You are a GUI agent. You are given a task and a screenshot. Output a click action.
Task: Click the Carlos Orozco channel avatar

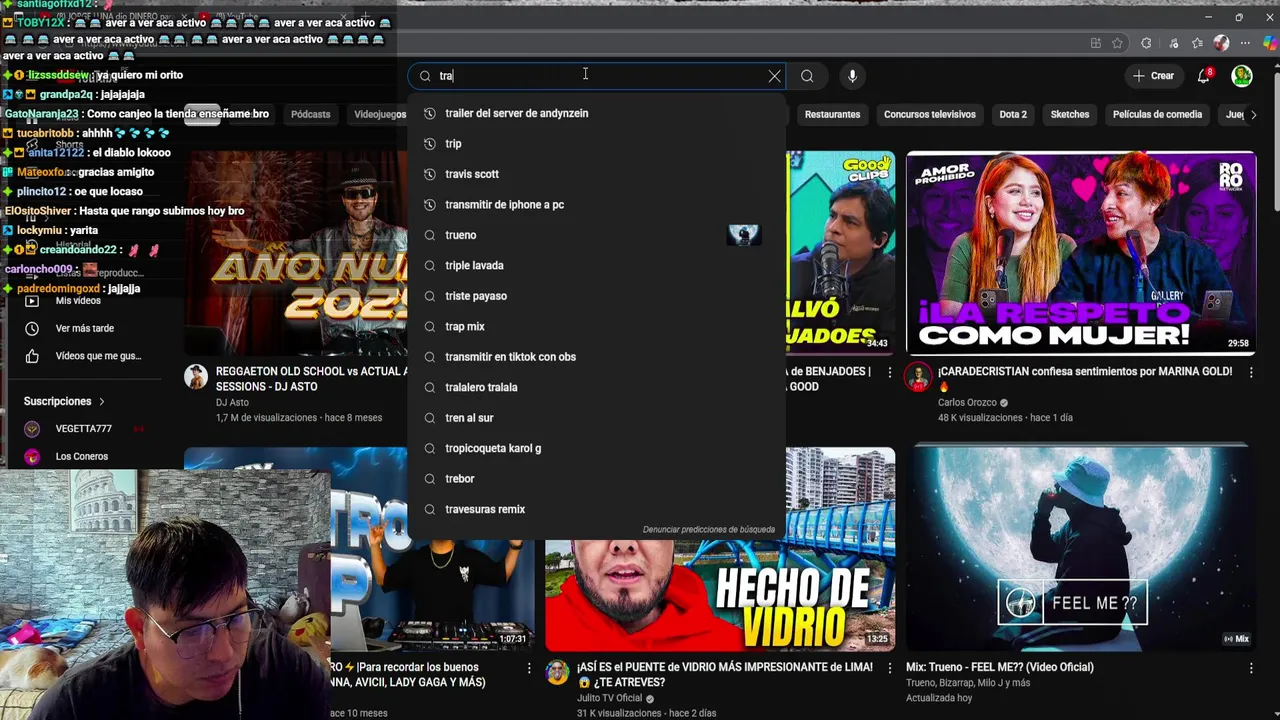tap(917, 377)
